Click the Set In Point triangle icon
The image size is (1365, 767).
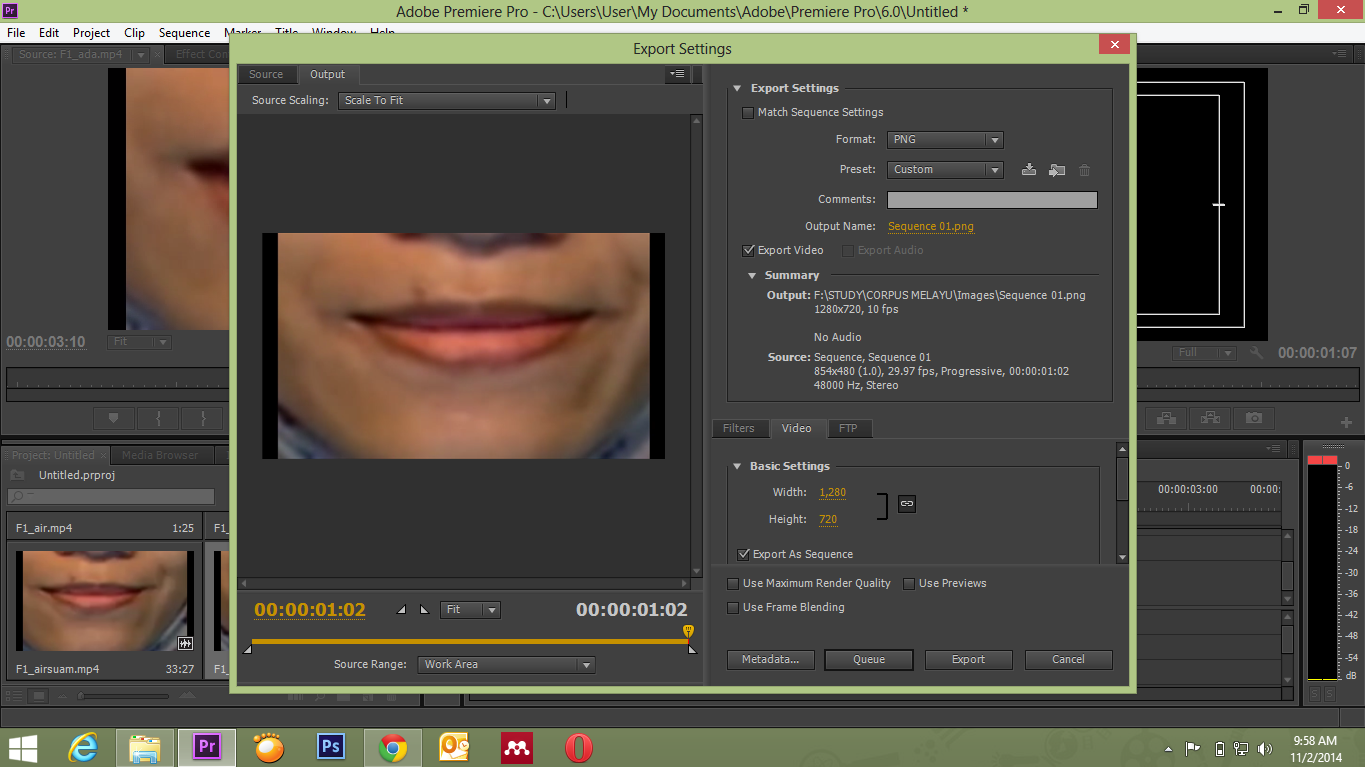point(402,609)
